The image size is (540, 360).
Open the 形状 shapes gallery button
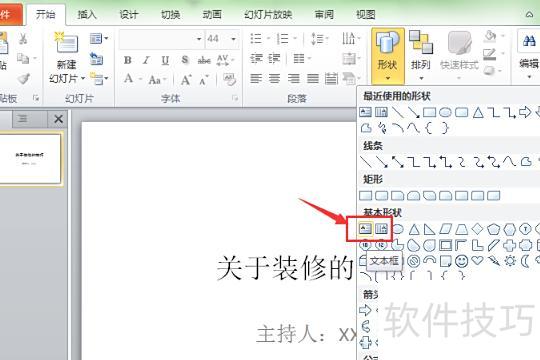click(387, 56)
